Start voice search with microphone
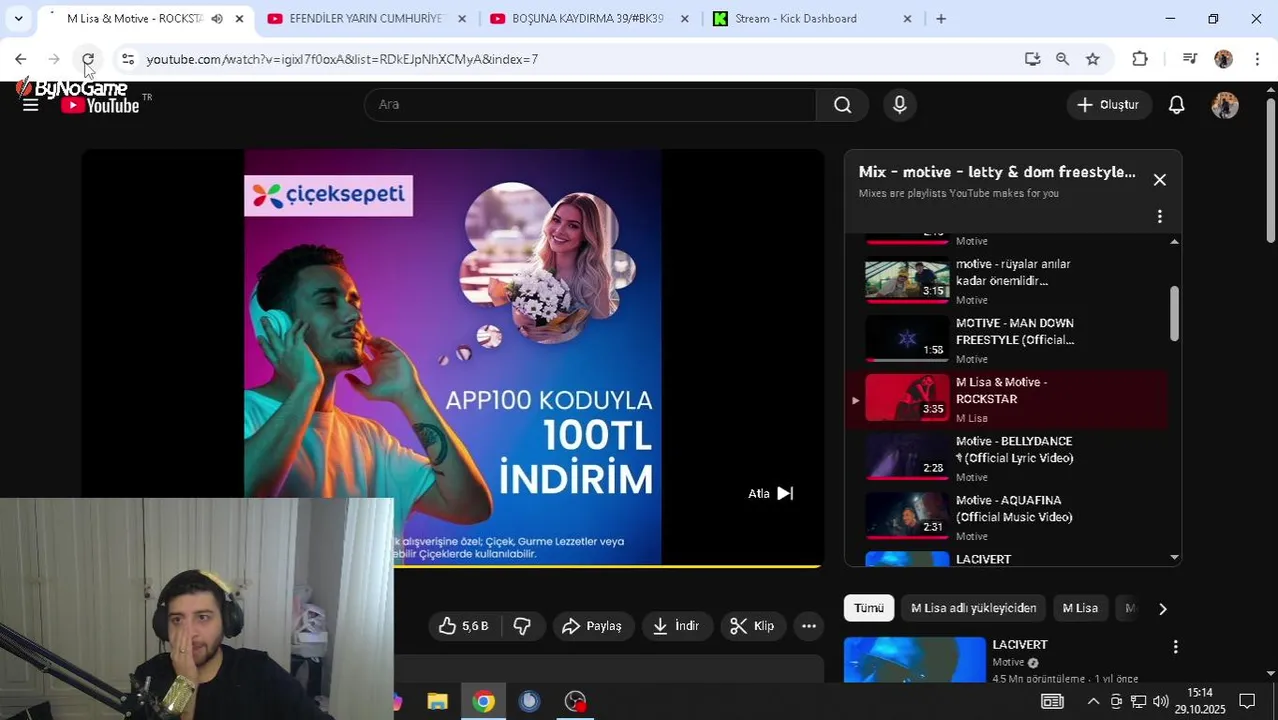Viewport: 1278px width, 720px height. coord(900,104)
